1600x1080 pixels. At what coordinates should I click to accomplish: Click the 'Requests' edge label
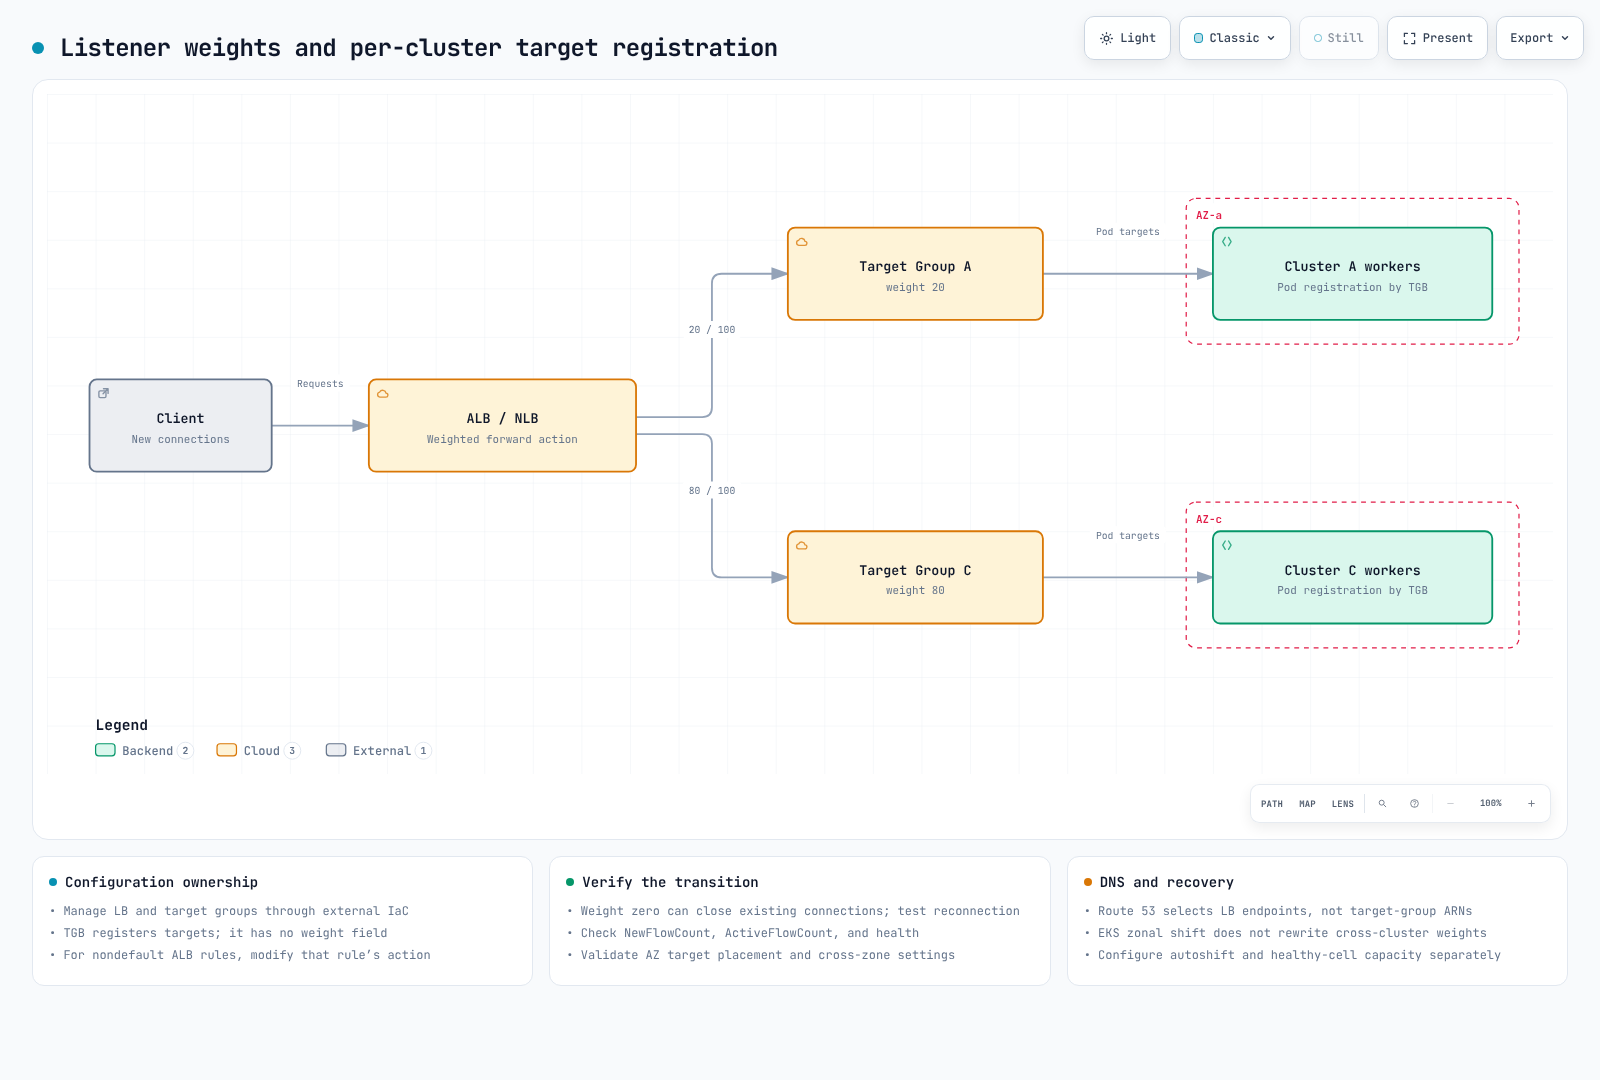[x=320, y=384]
